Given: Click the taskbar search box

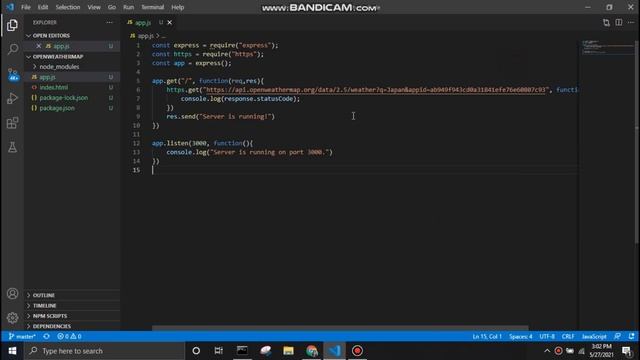Looking at the screenshot, I should click(104, 351).
